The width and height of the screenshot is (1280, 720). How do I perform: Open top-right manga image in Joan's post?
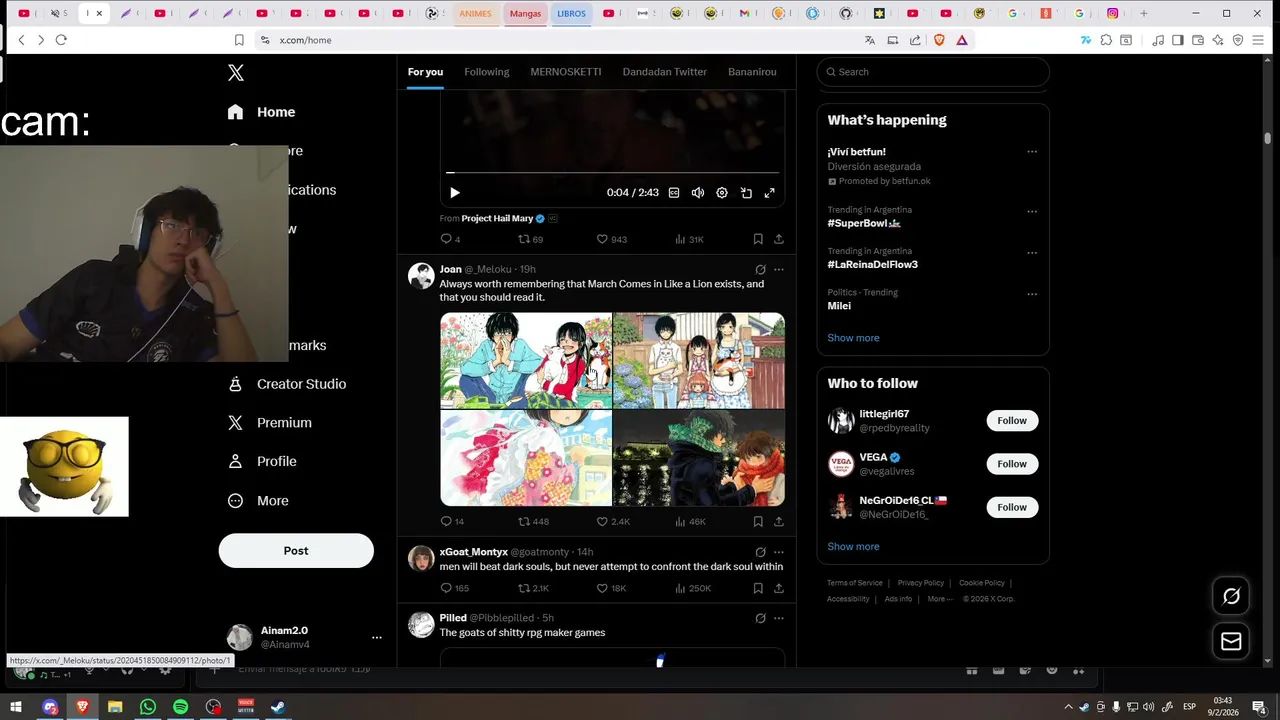click(699, 361)
